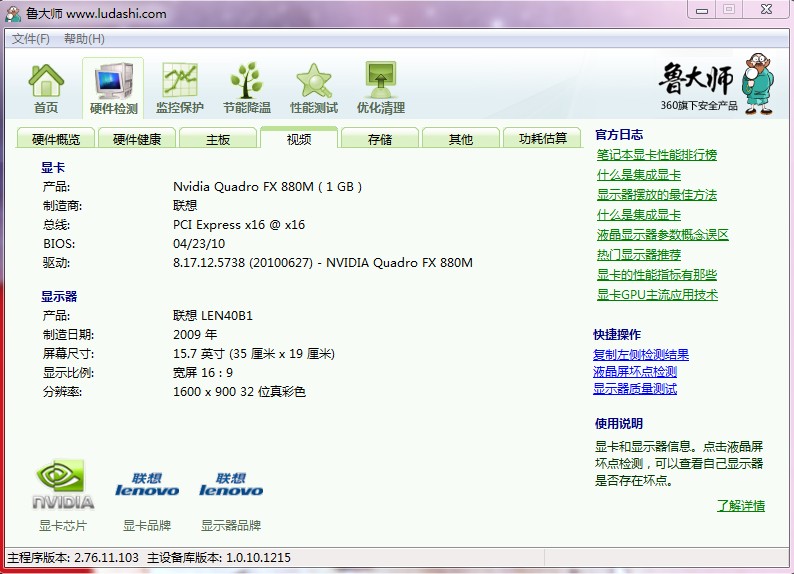Click status bar 主设备库版本: 1.0.10.1215
Image resolution: width=794 pixels, height=574 pixels.
(x=219, y=558)
